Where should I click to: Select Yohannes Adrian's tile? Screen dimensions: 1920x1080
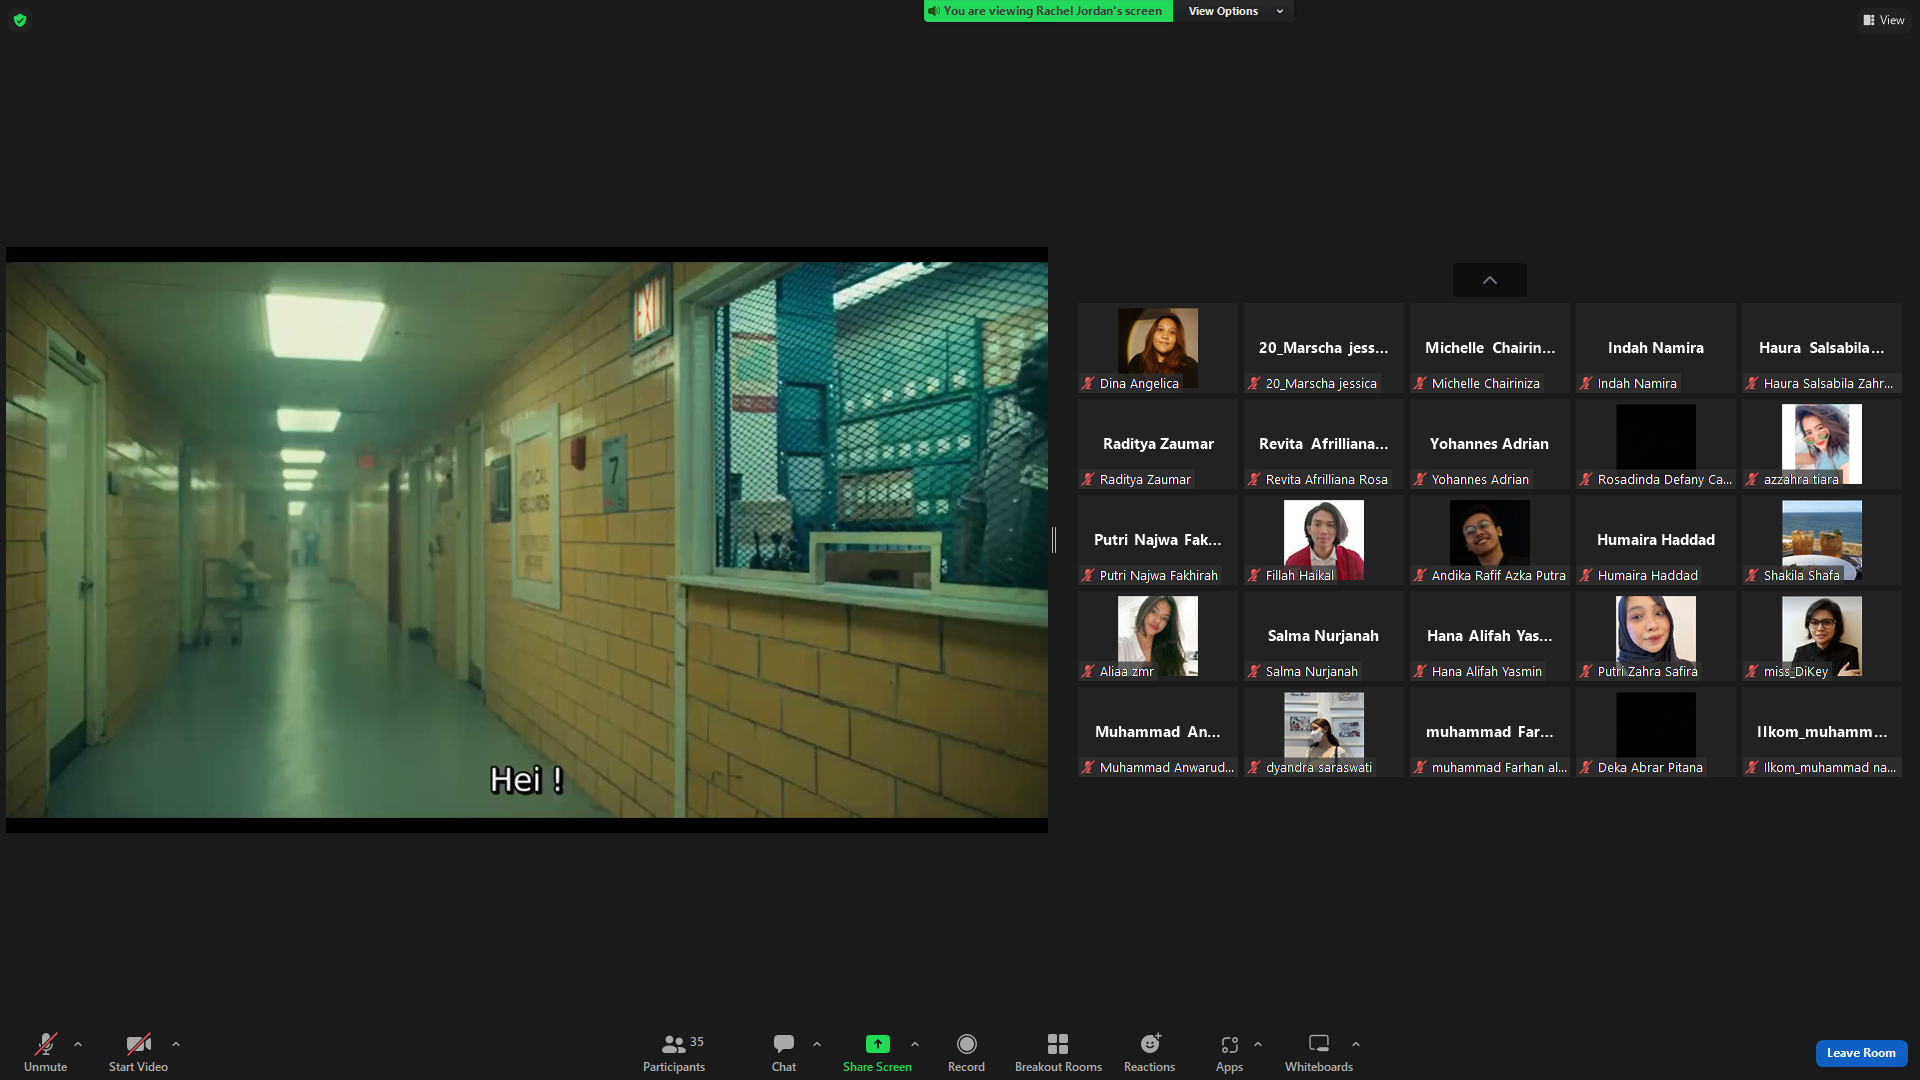click(x=1490, y=444)
